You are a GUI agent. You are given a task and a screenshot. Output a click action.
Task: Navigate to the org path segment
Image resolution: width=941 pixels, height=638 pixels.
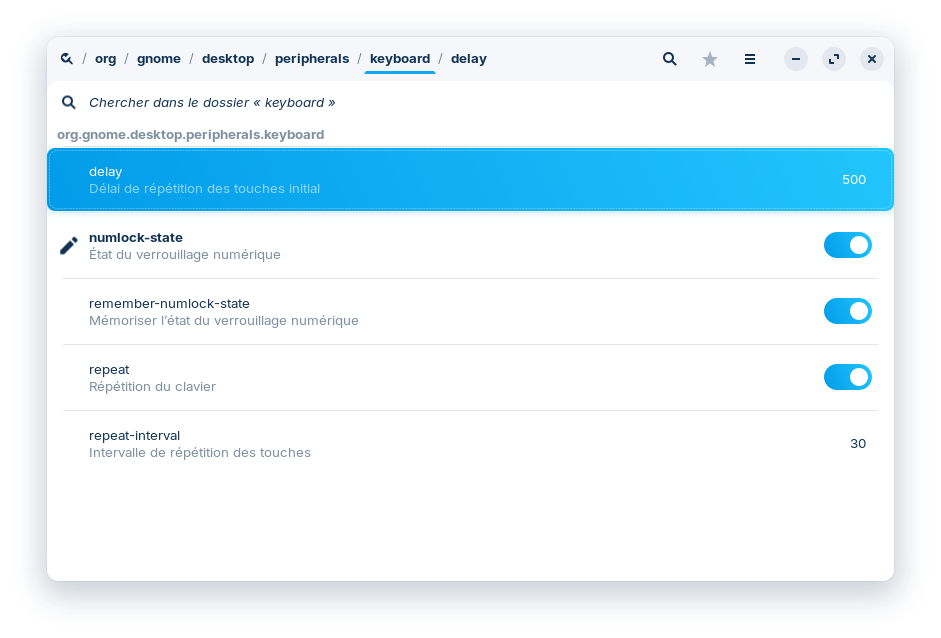[105, 59]
